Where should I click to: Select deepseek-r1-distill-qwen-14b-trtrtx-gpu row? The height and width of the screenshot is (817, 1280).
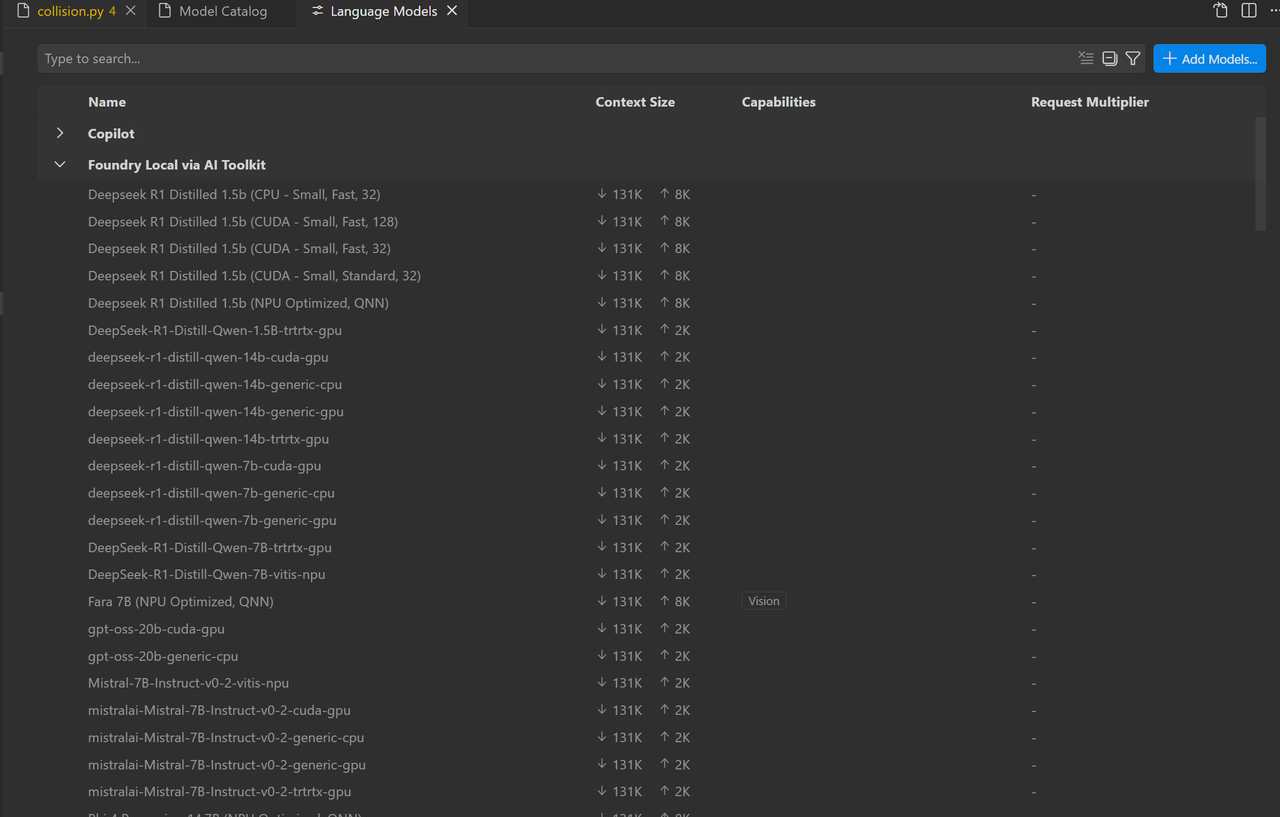click(x=646, y=438)
